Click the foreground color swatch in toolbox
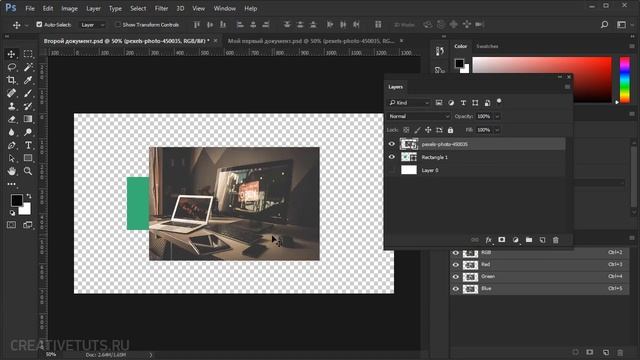The image size is (640, 360). tap(17, 200)
